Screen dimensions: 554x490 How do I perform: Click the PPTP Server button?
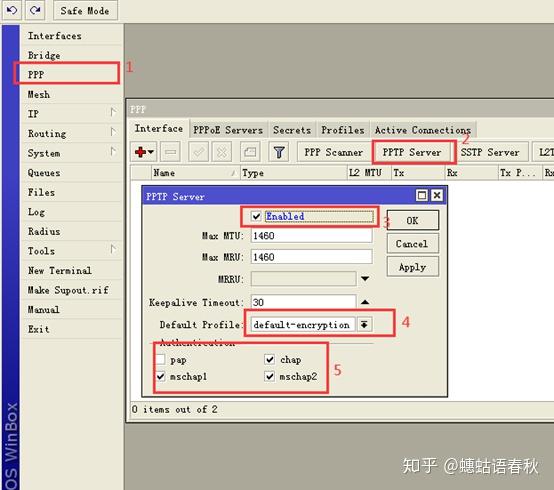(x=412, y=152)
